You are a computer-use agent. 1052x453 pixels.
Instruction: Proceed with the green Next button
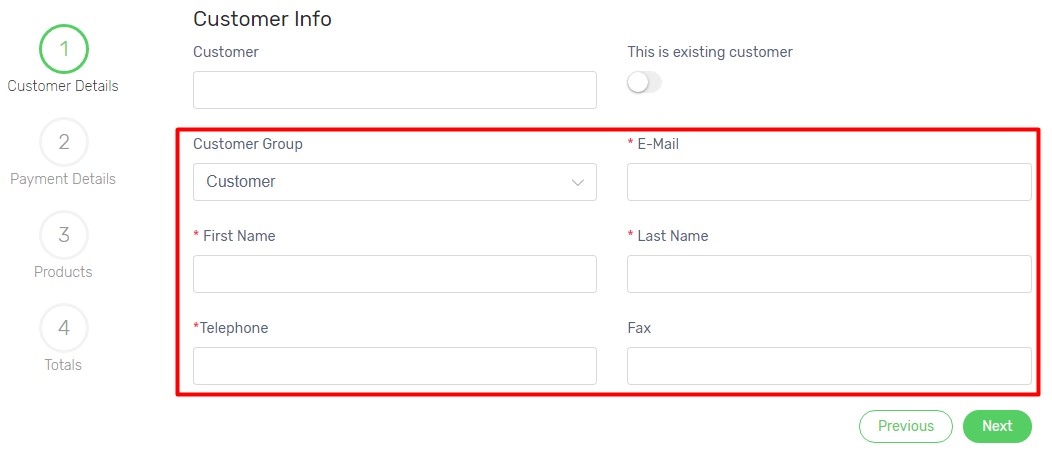point(997,426)
